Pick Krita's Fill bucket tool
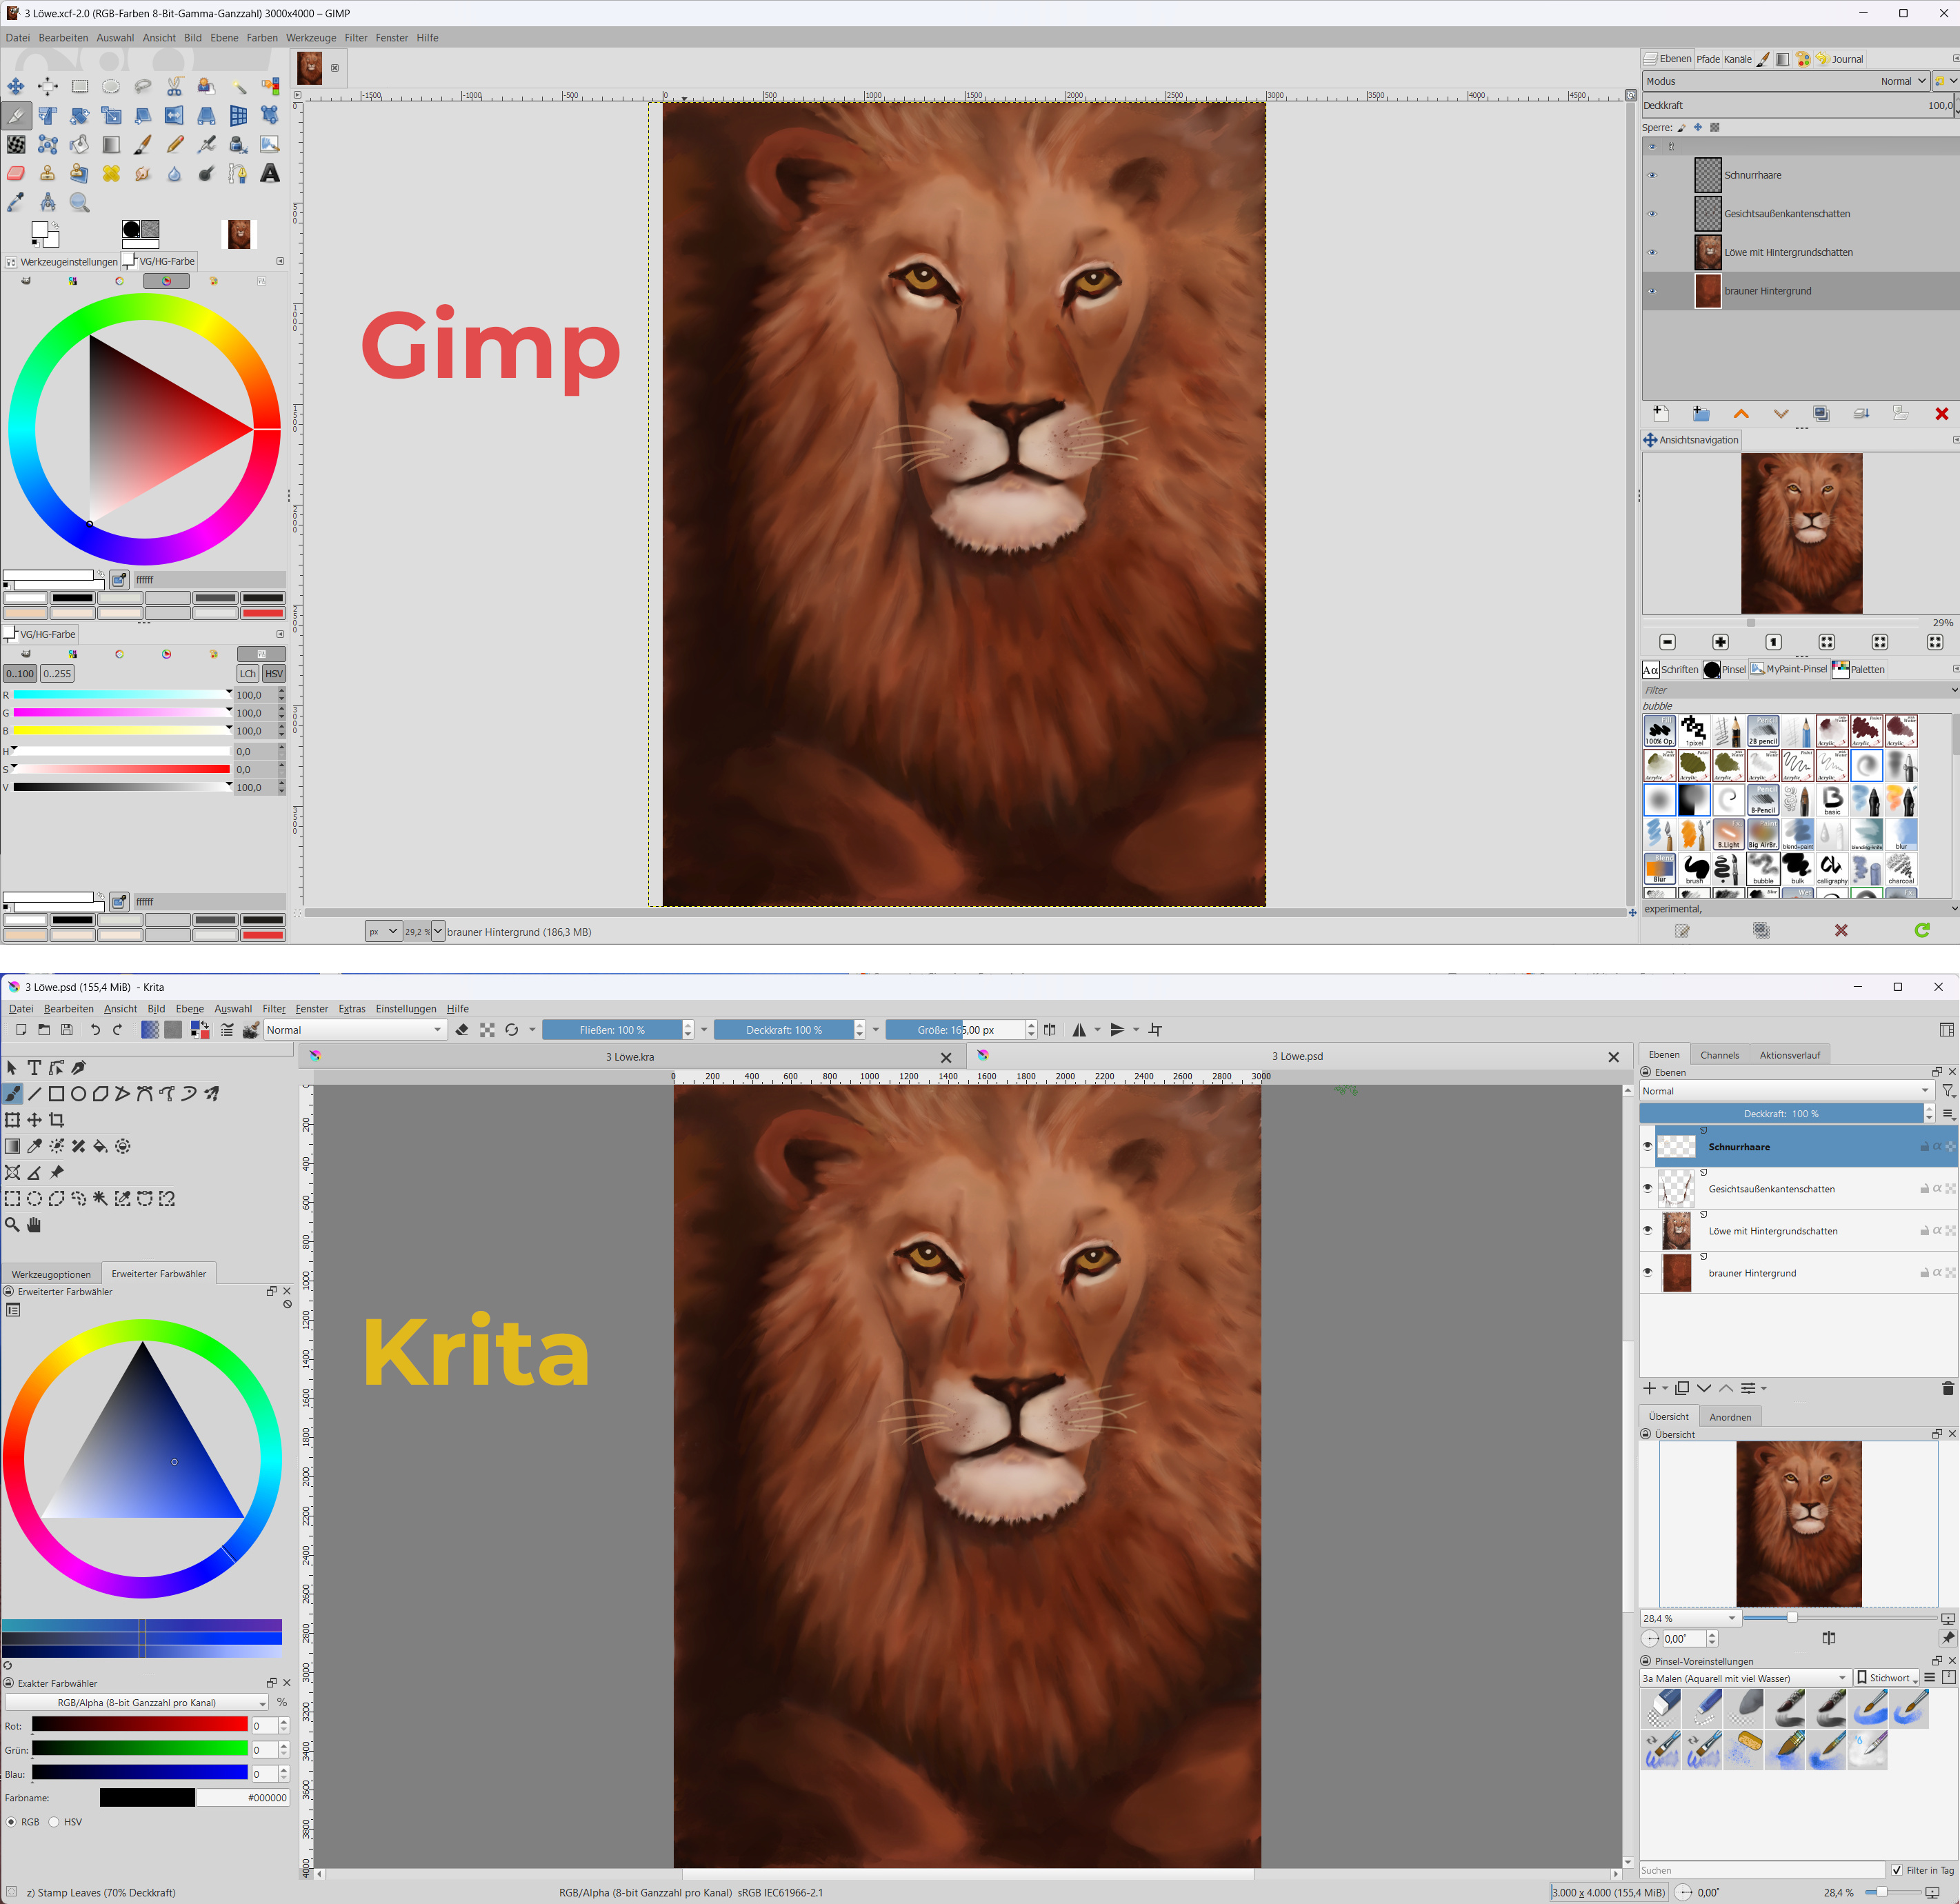The height and width of the screenshot is (1904, 1960). pos(100,1146)
